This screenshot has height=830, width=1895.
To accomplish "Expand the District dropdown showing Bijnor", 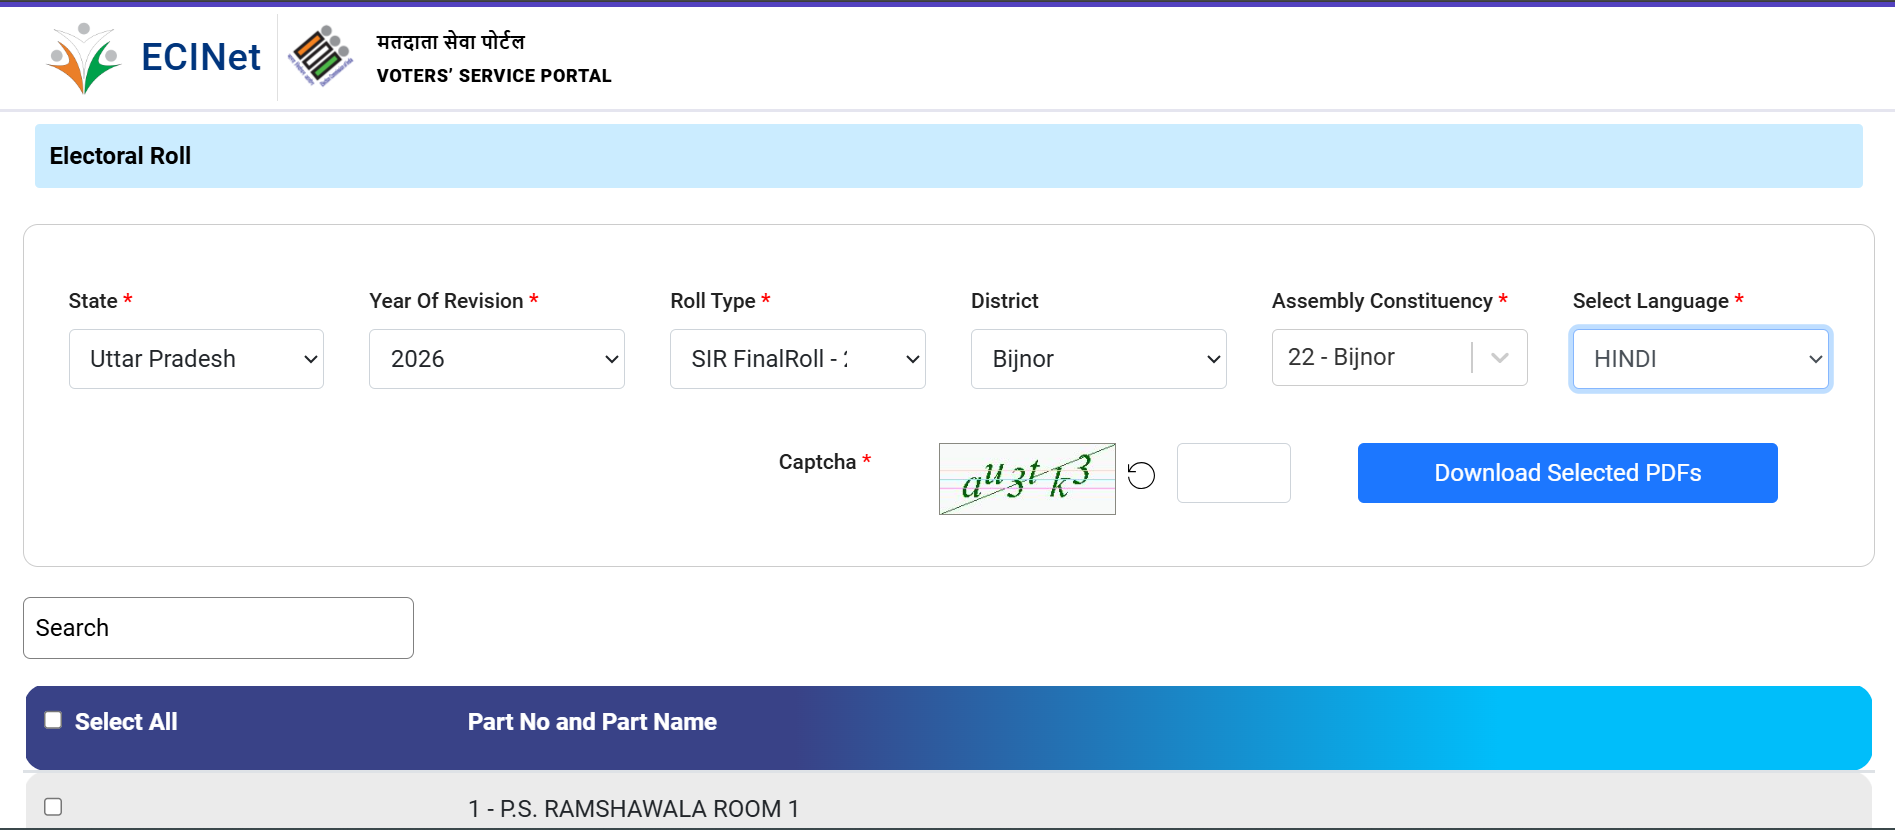I will click(1098, 359).
